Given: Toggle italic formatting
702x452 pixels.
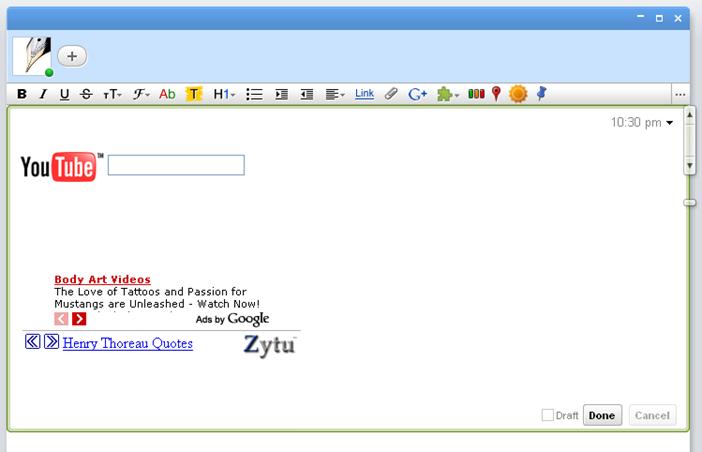Looking at the screenshot, I should (x=43, y=94).
